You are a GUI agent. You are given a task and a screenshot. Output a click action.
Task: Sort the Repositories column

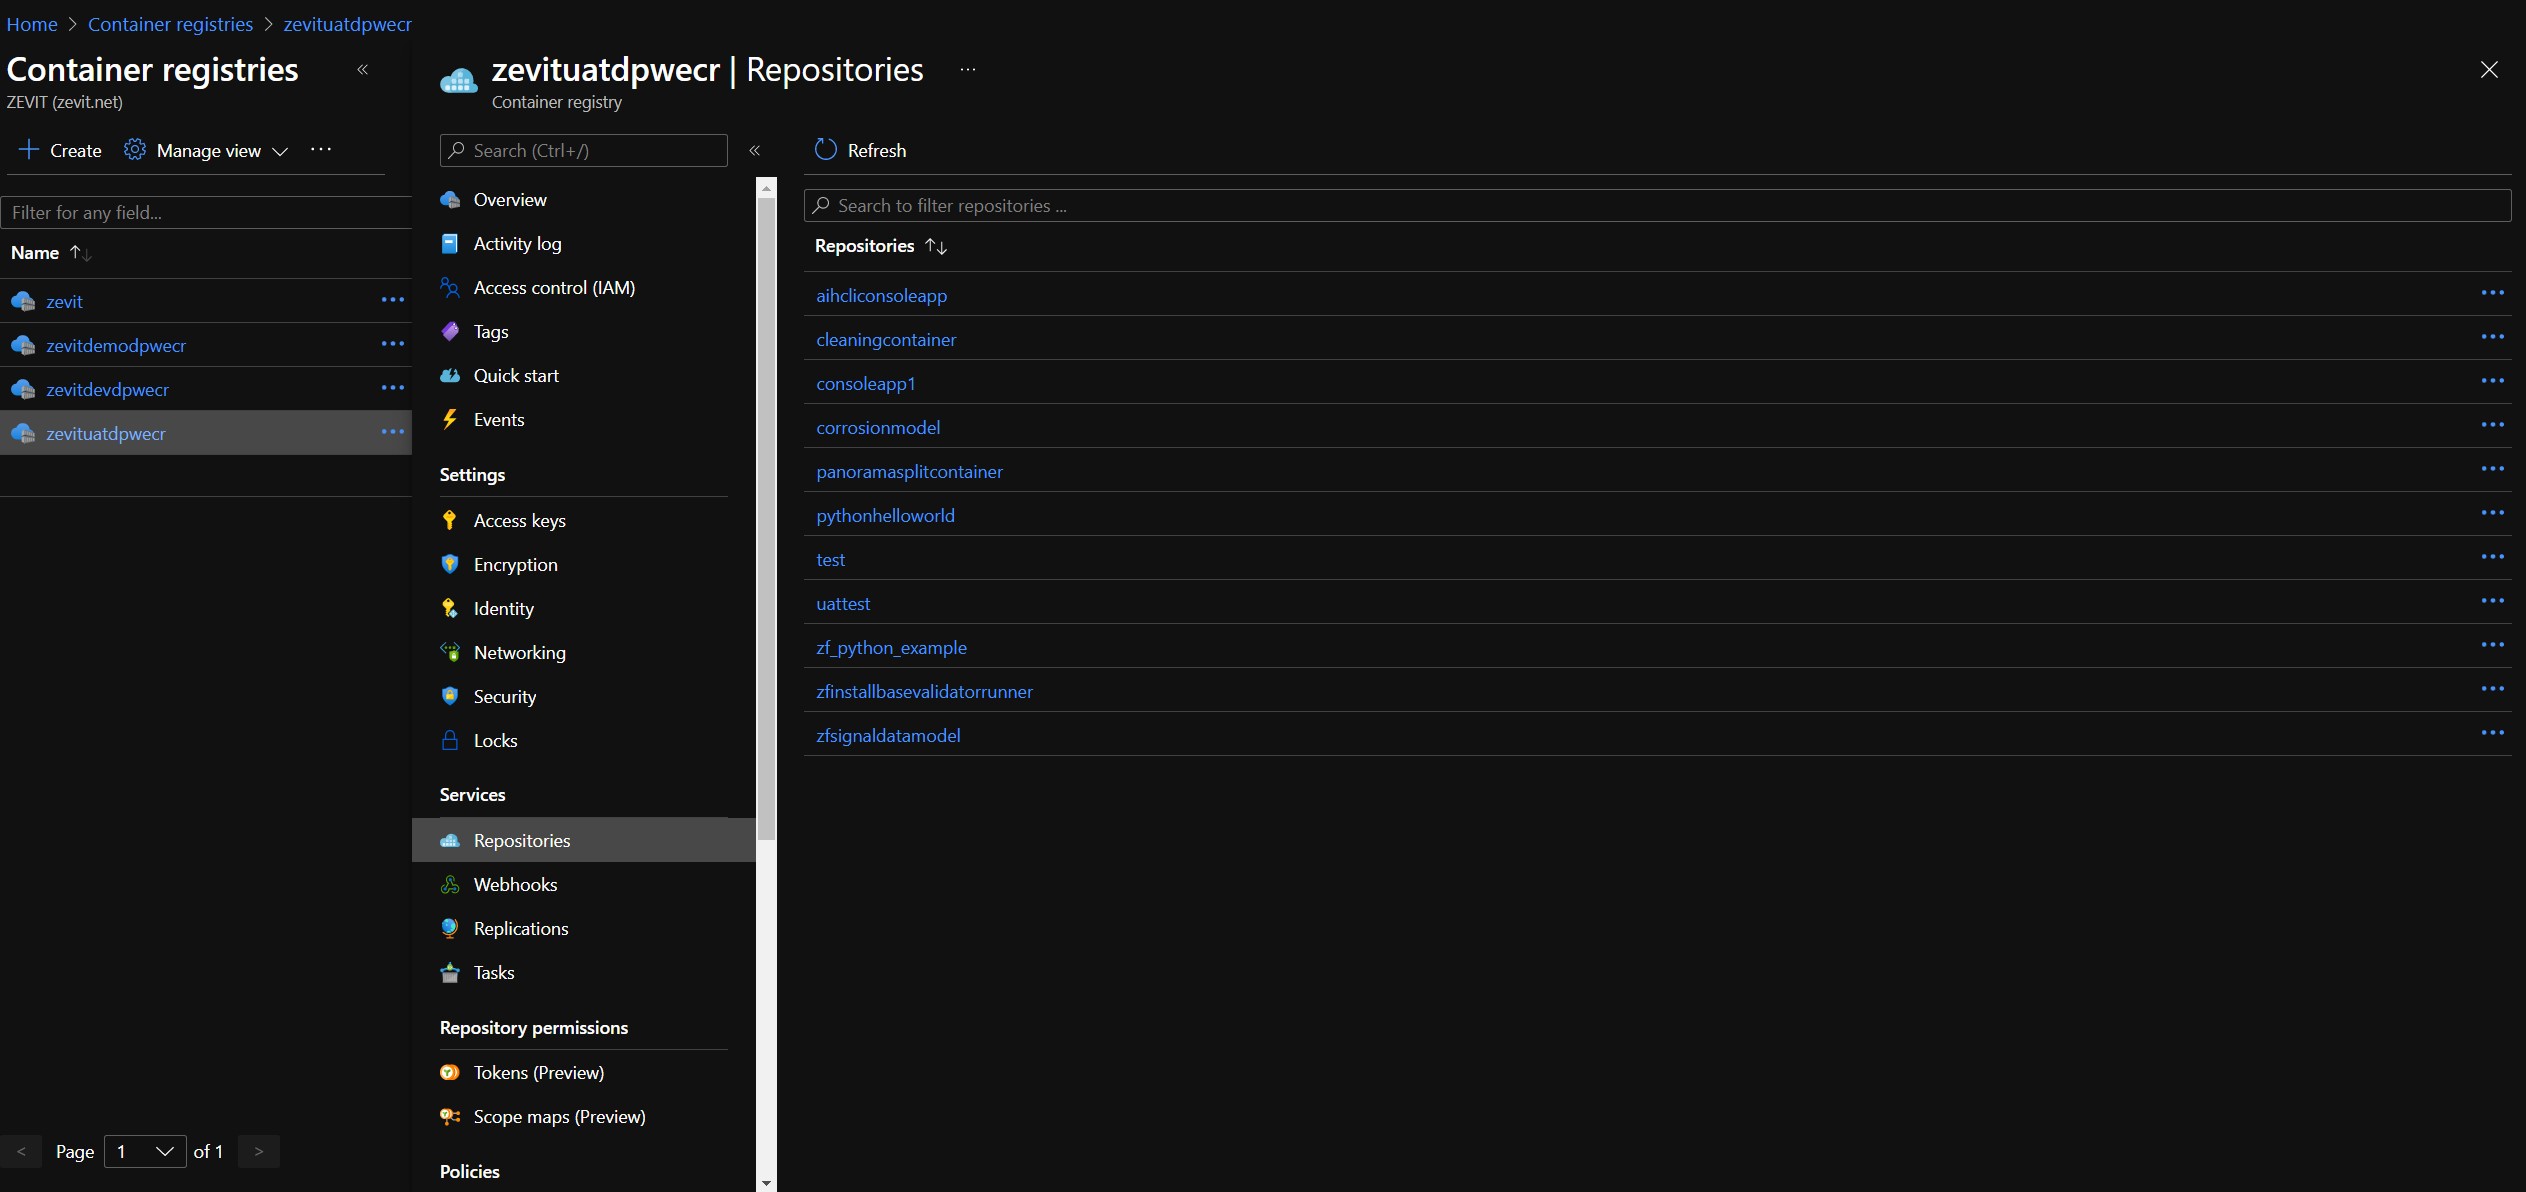(x=880, y=246)
